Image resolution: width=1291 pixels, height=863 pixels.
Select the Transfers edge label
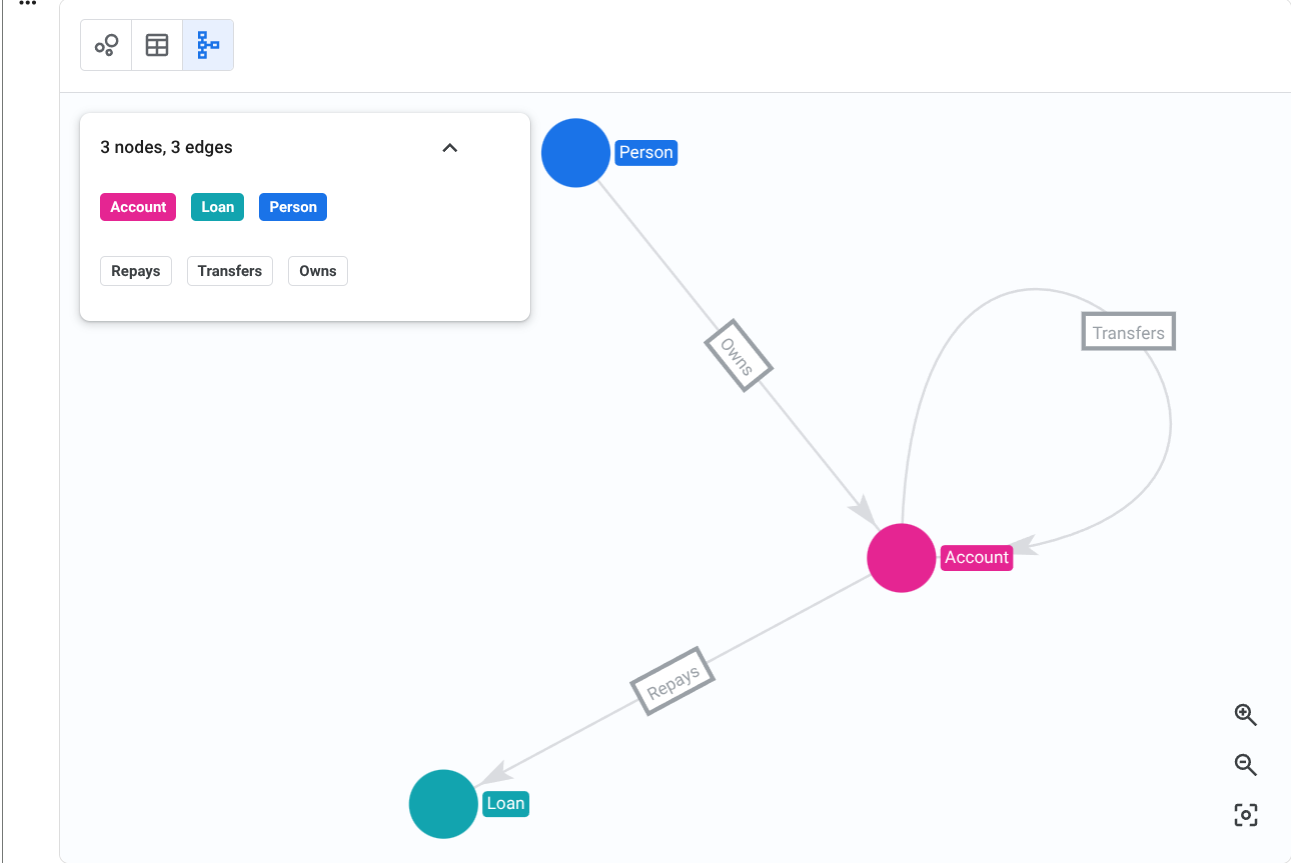(1128, 331)
